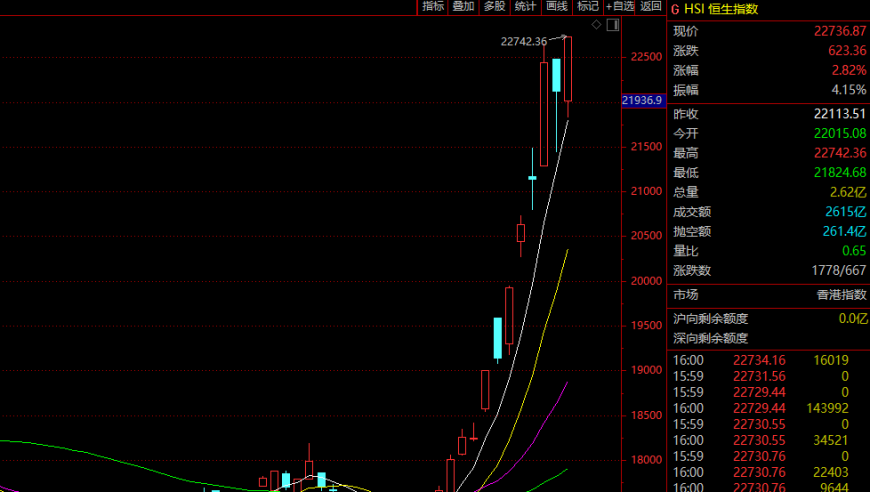The height and width of the screenshot is (492, 870).
Task: Click the diamond icon above the chart
Action: click(x=596, y=24)
